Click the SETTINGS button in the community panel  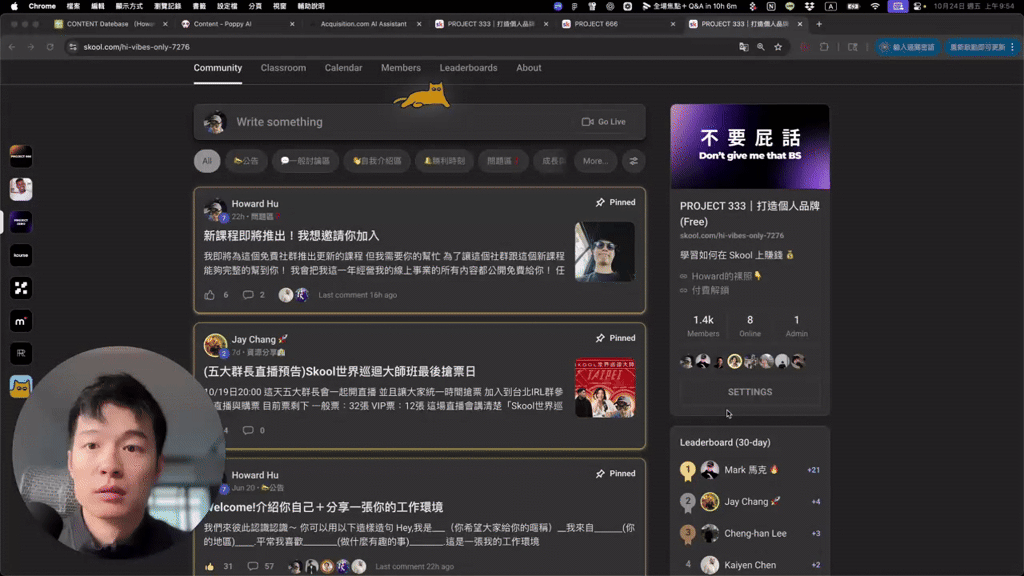point(749,391)
